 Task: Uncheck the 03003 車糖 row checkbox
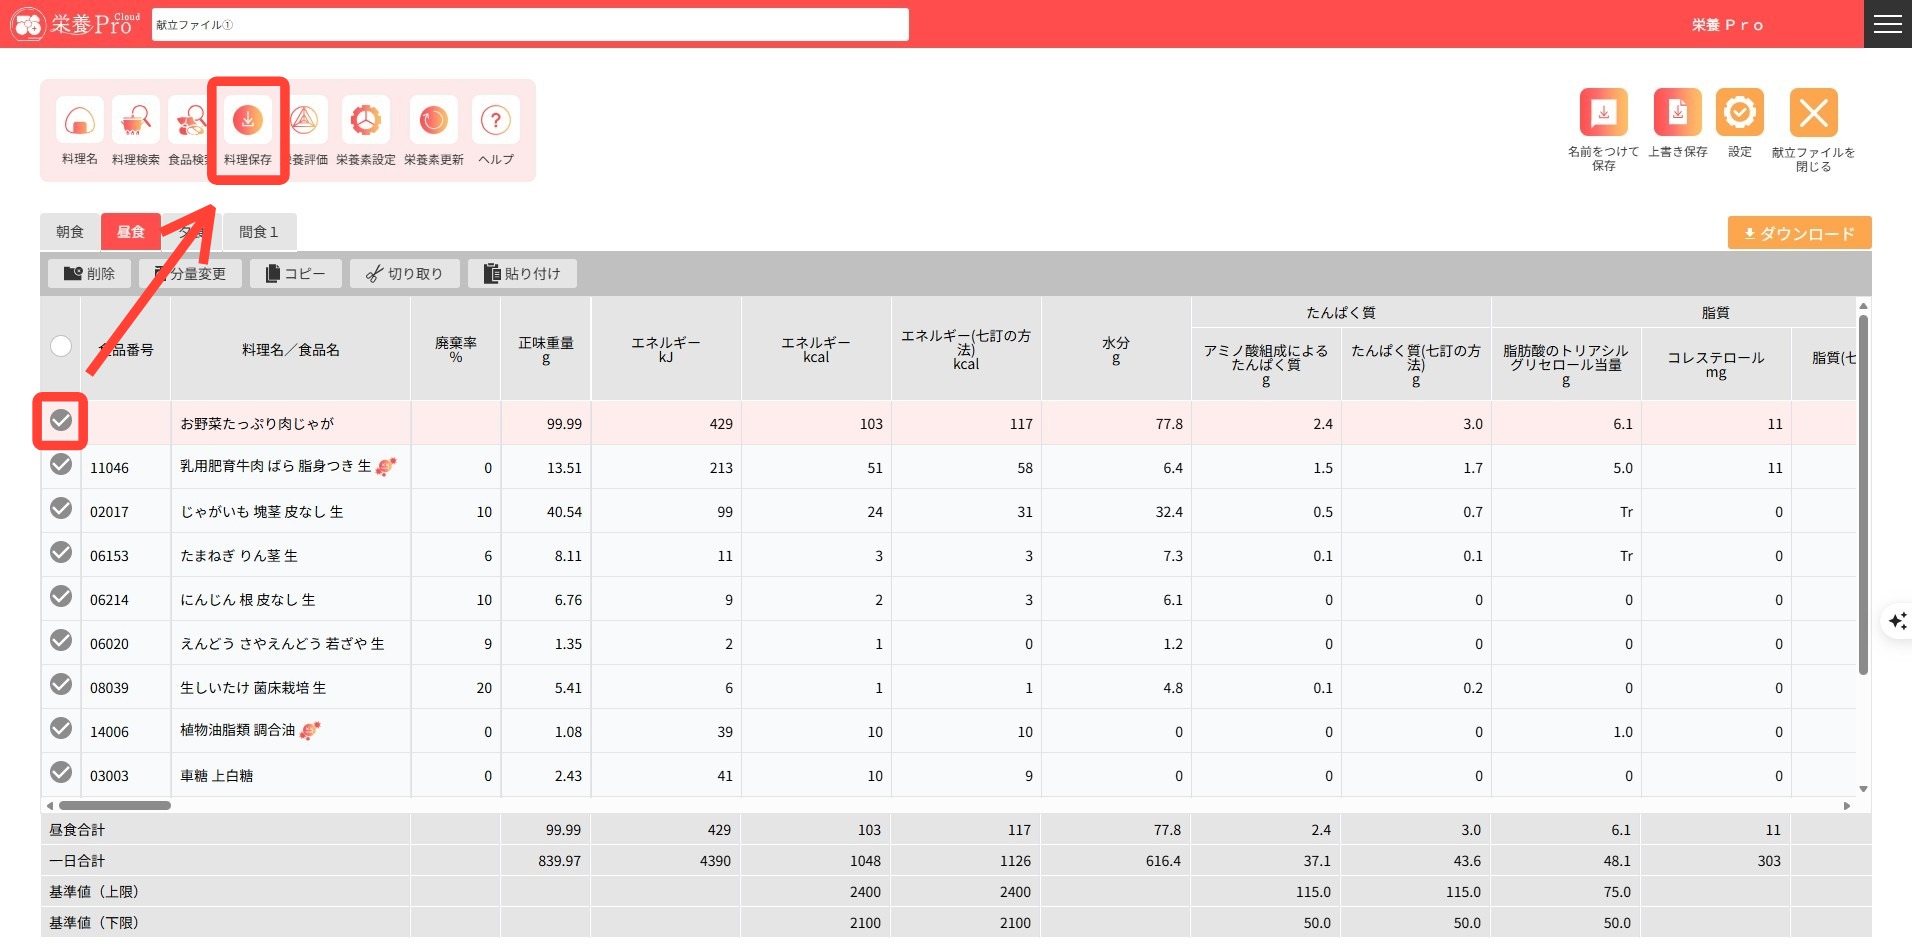coord(61,772)
